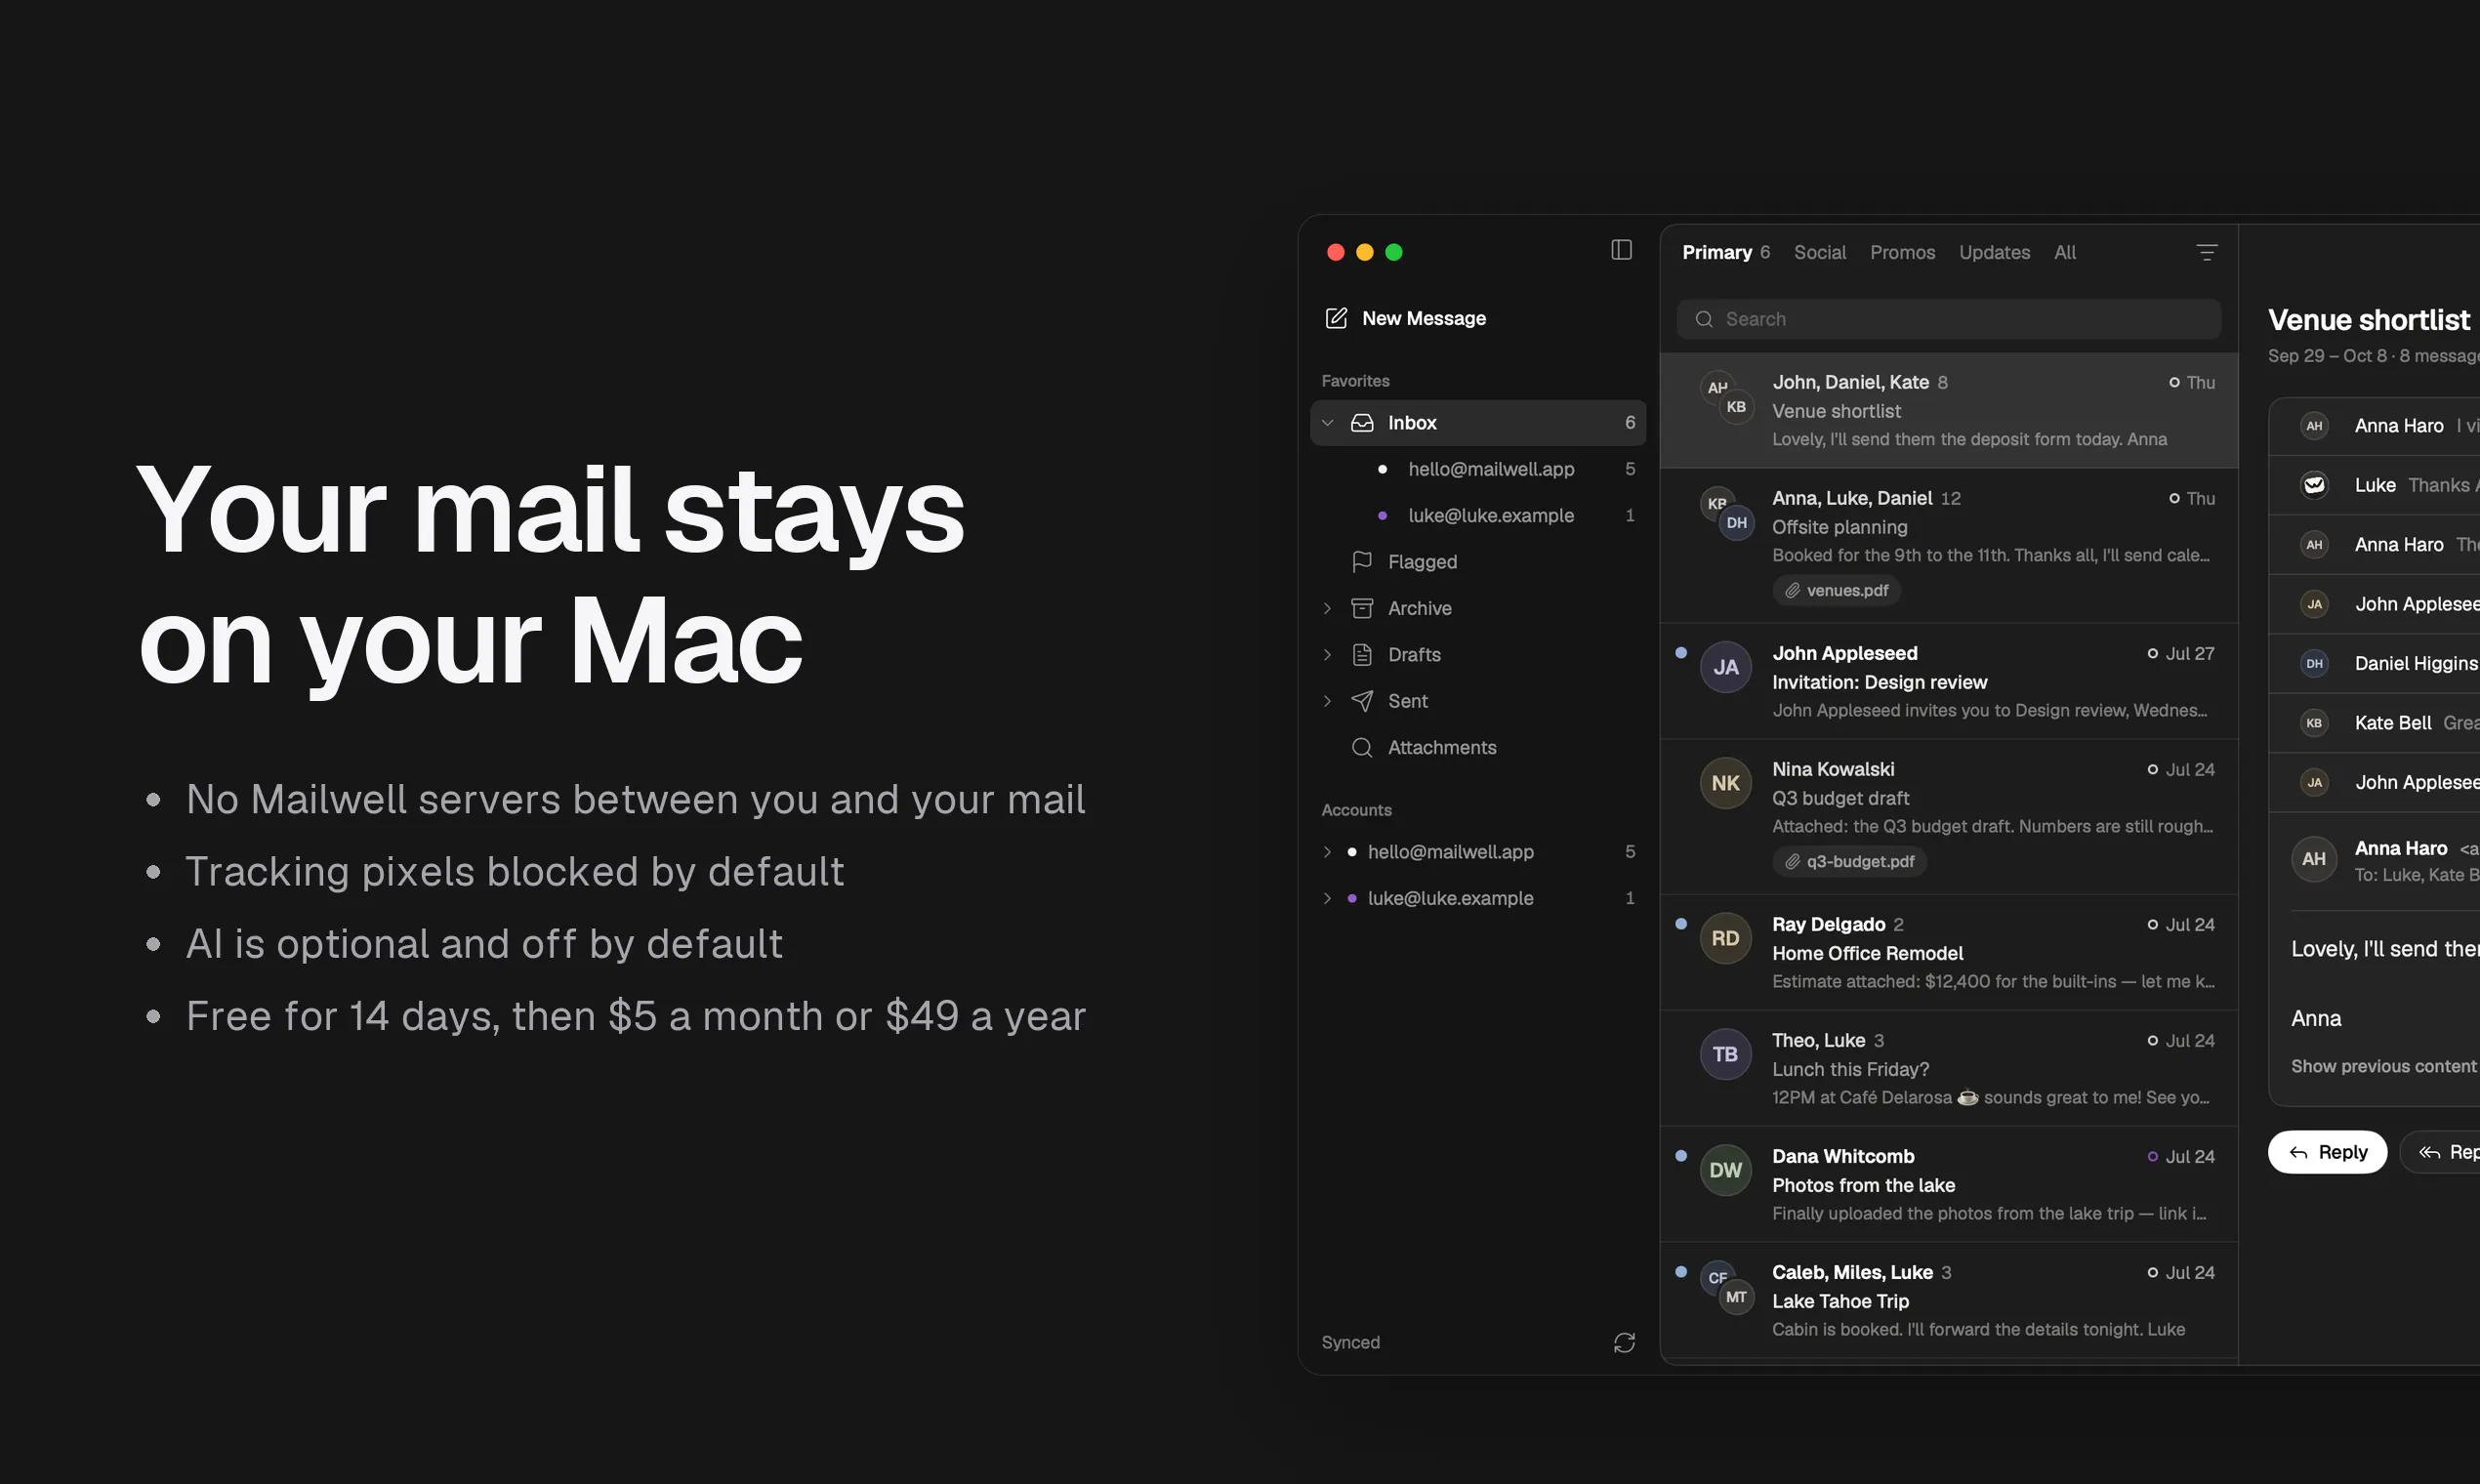
Task: Click the Drafts document icon
Action: click(1362, 655)
